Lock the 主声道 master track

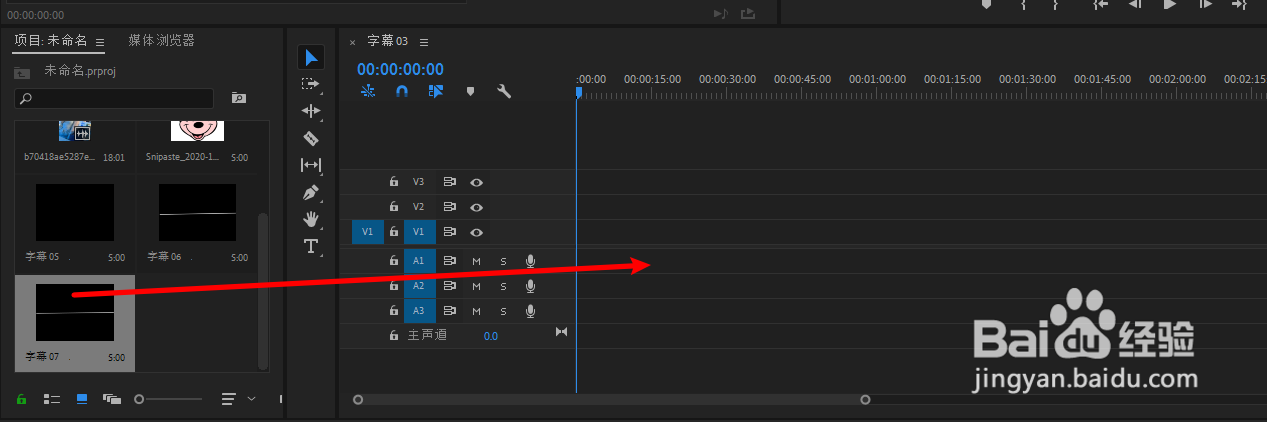pos(394,336)
